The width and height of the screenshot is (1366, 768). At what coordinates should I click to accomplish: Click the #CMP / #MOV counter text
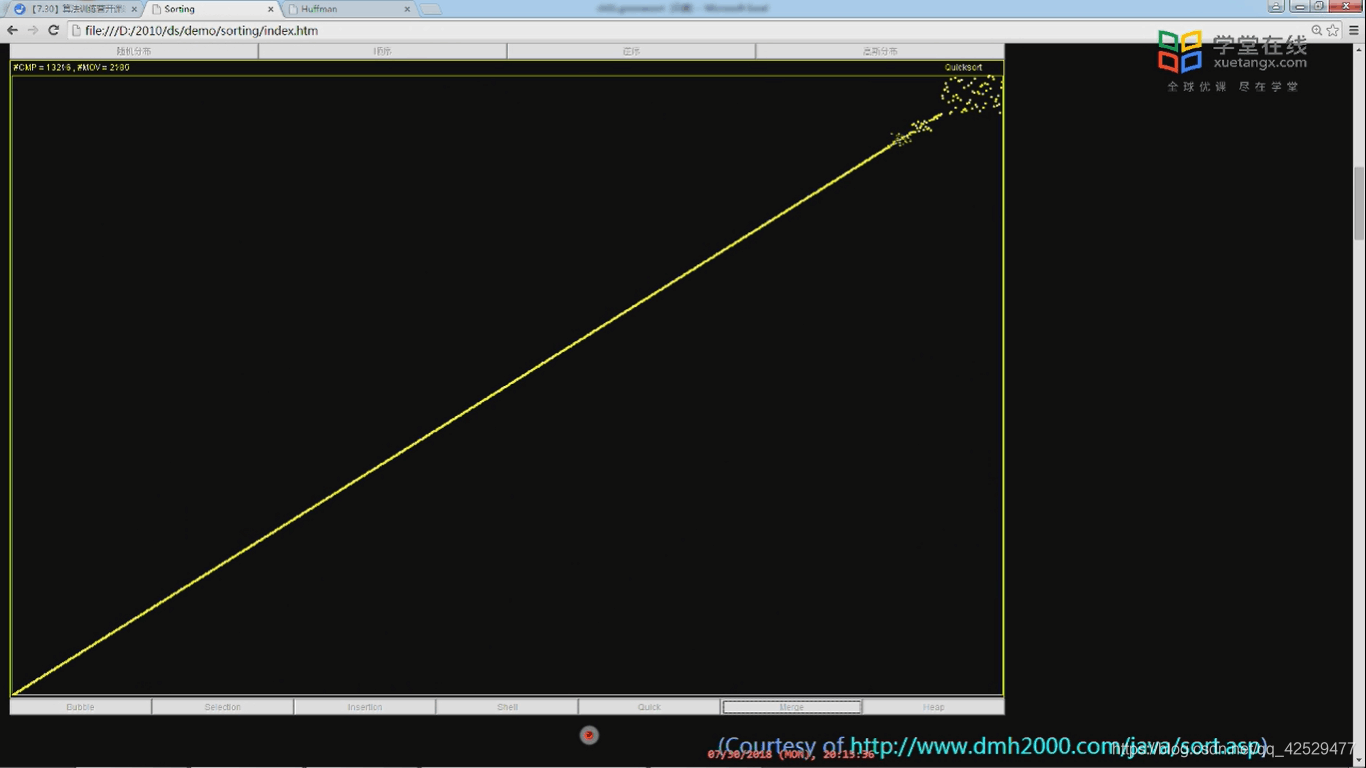pyautogui.click(x=71, y=68)
